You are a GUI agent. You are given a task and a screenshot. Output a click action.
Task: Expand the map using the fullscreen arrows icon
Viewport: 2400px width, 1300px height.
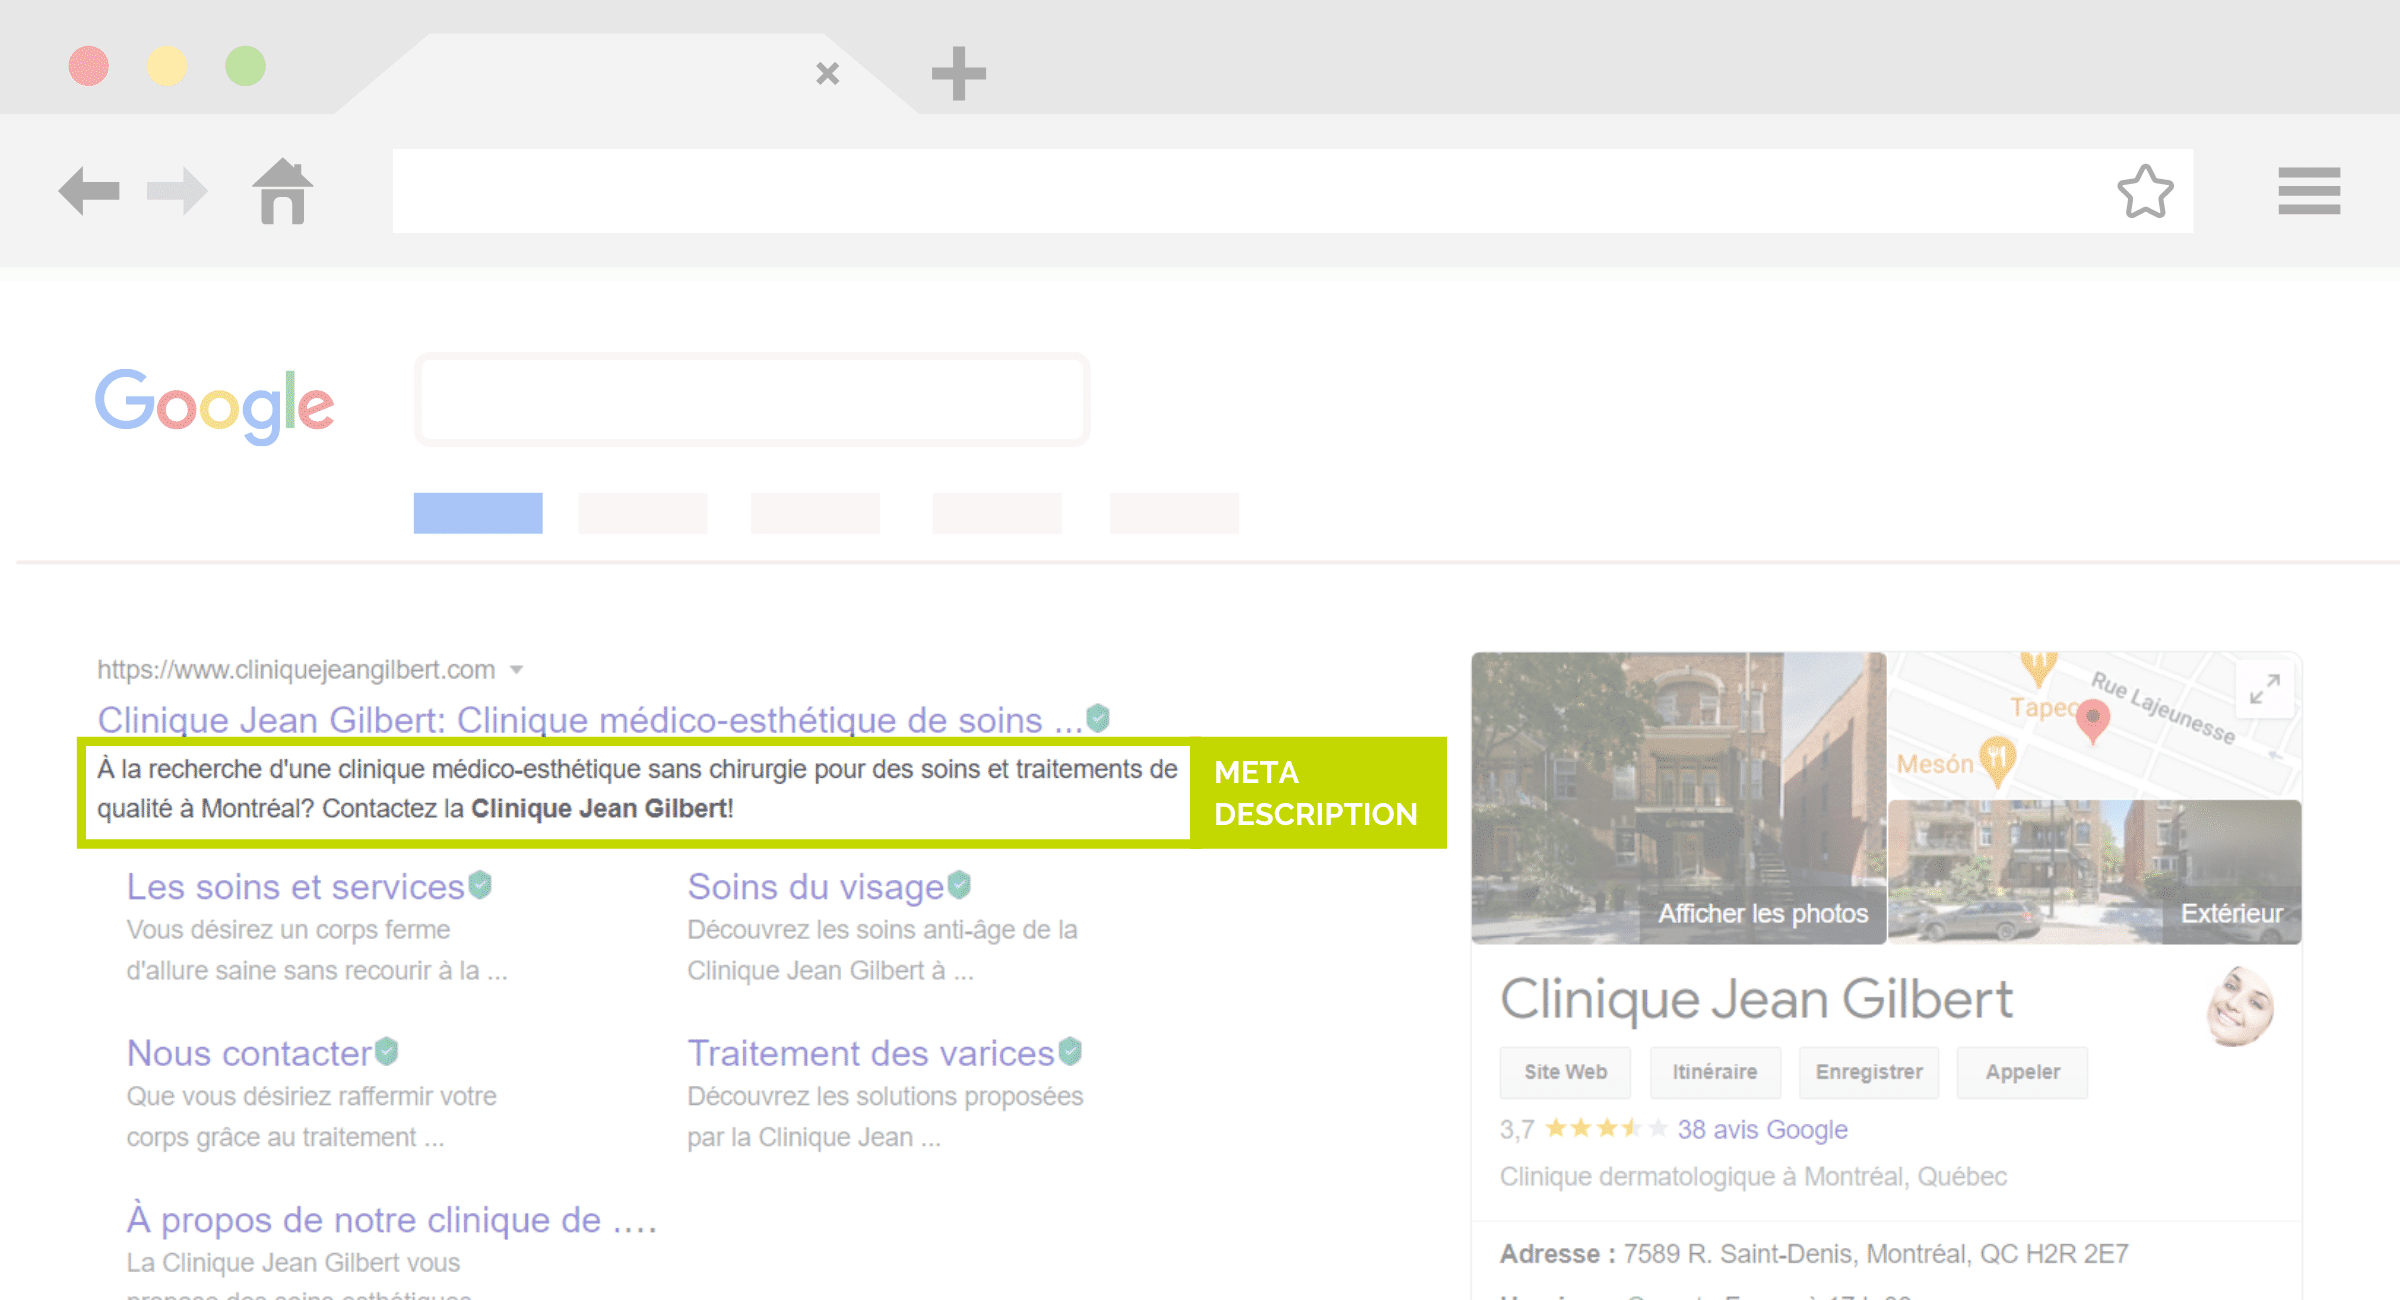(x=2264, y=689)
